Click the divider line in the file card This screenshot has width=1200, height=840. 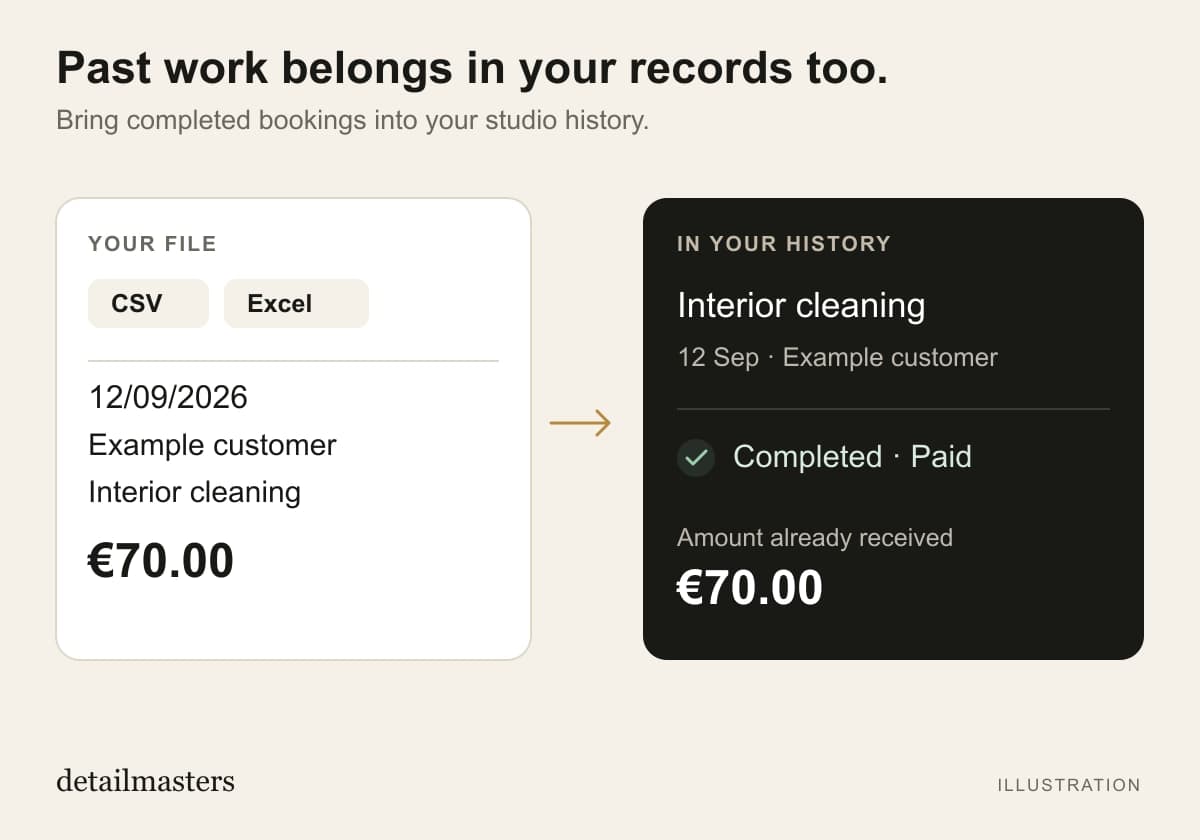[293, 360]
